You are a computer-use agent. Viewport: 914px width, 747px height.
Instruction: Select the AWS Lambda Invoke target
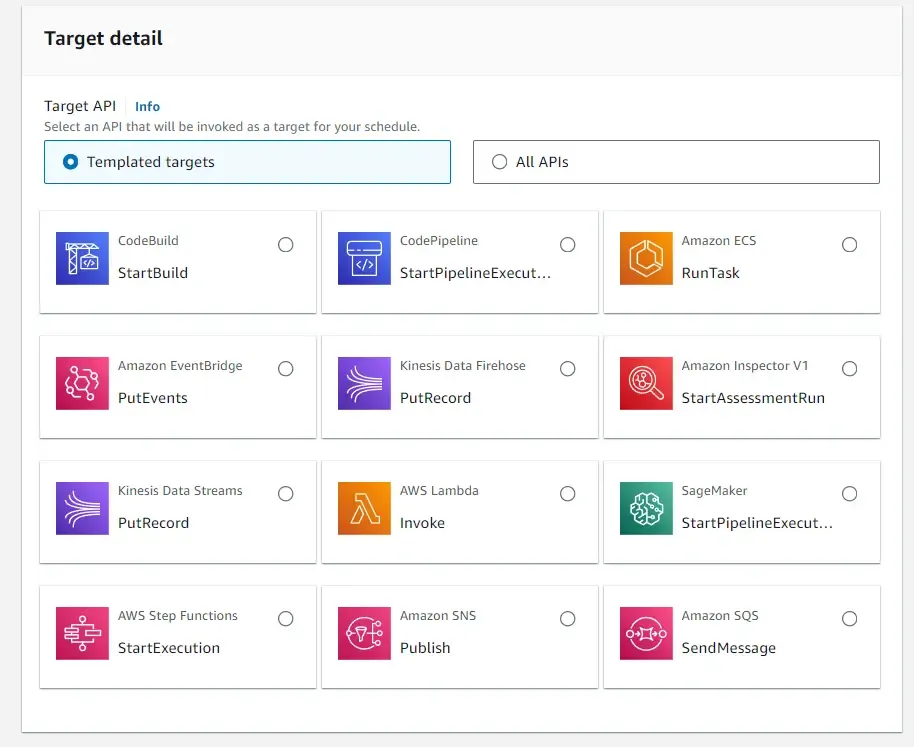(568, 494)
